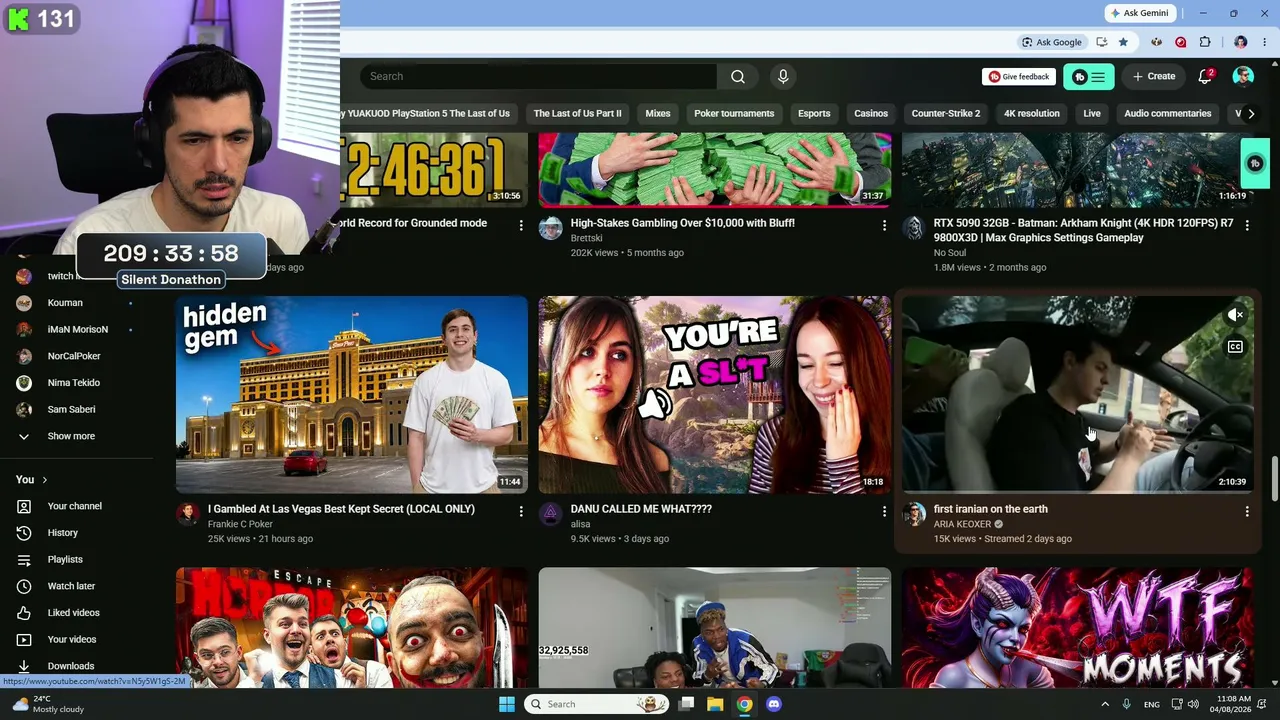Open Watch later in sidebar
The image size is (1280, 720).
[x=71, y=586]
